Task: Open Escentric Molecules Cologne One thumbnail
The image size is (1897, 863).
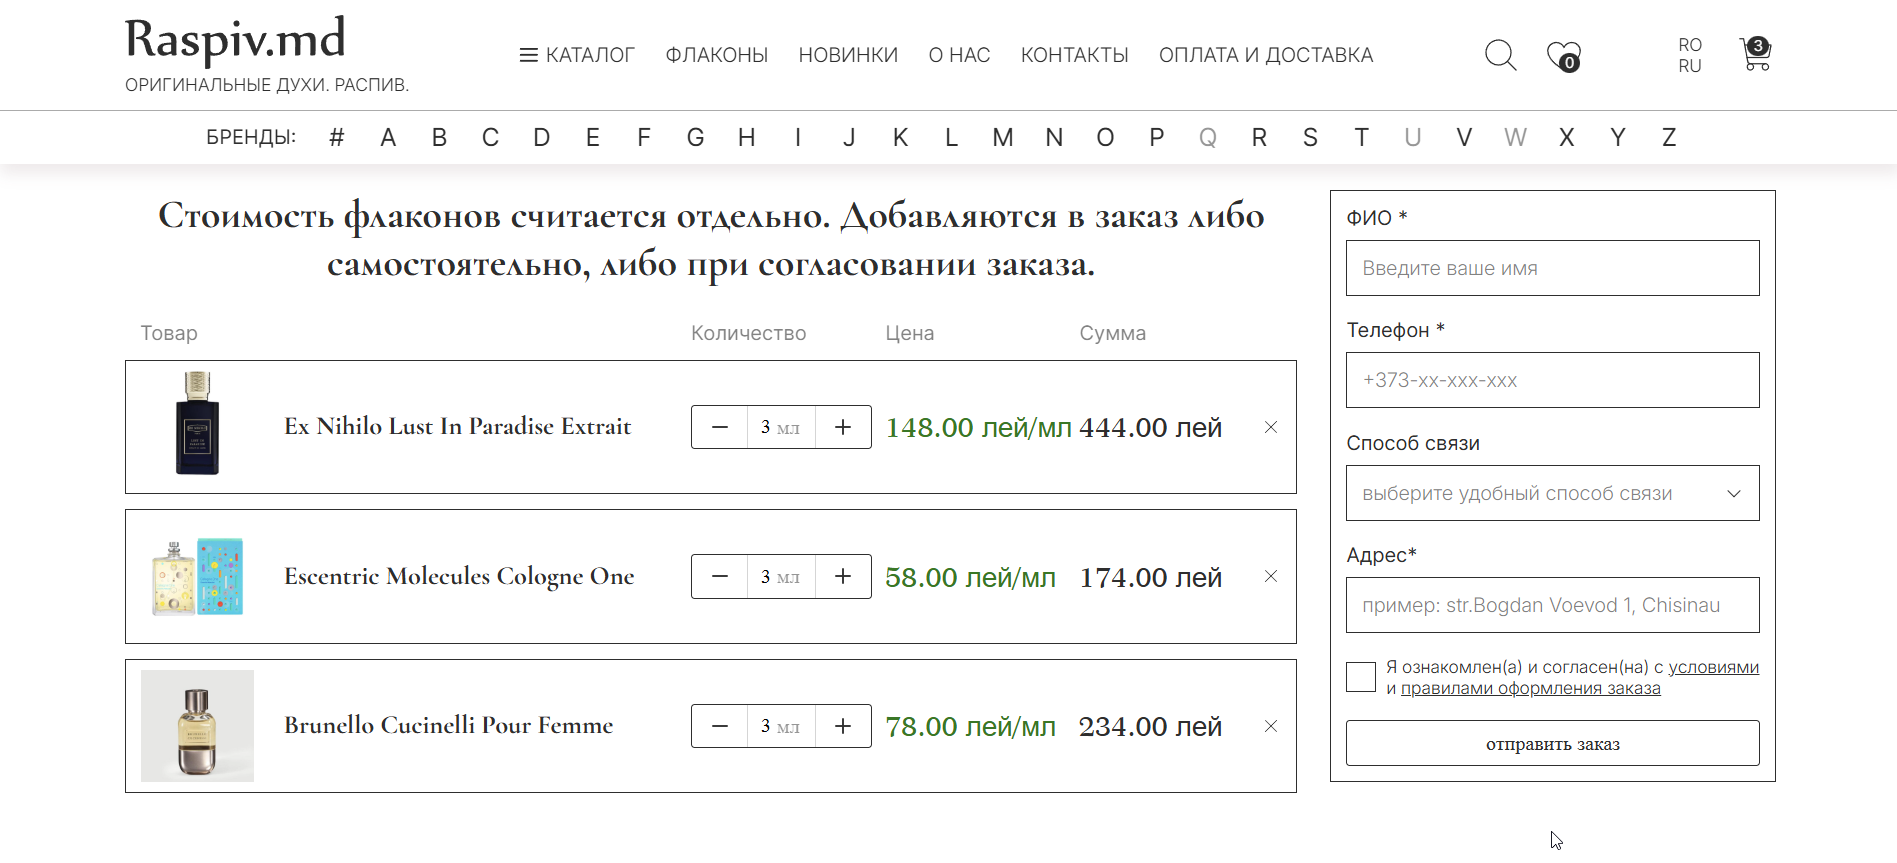Action: click(x=197, y=576)
